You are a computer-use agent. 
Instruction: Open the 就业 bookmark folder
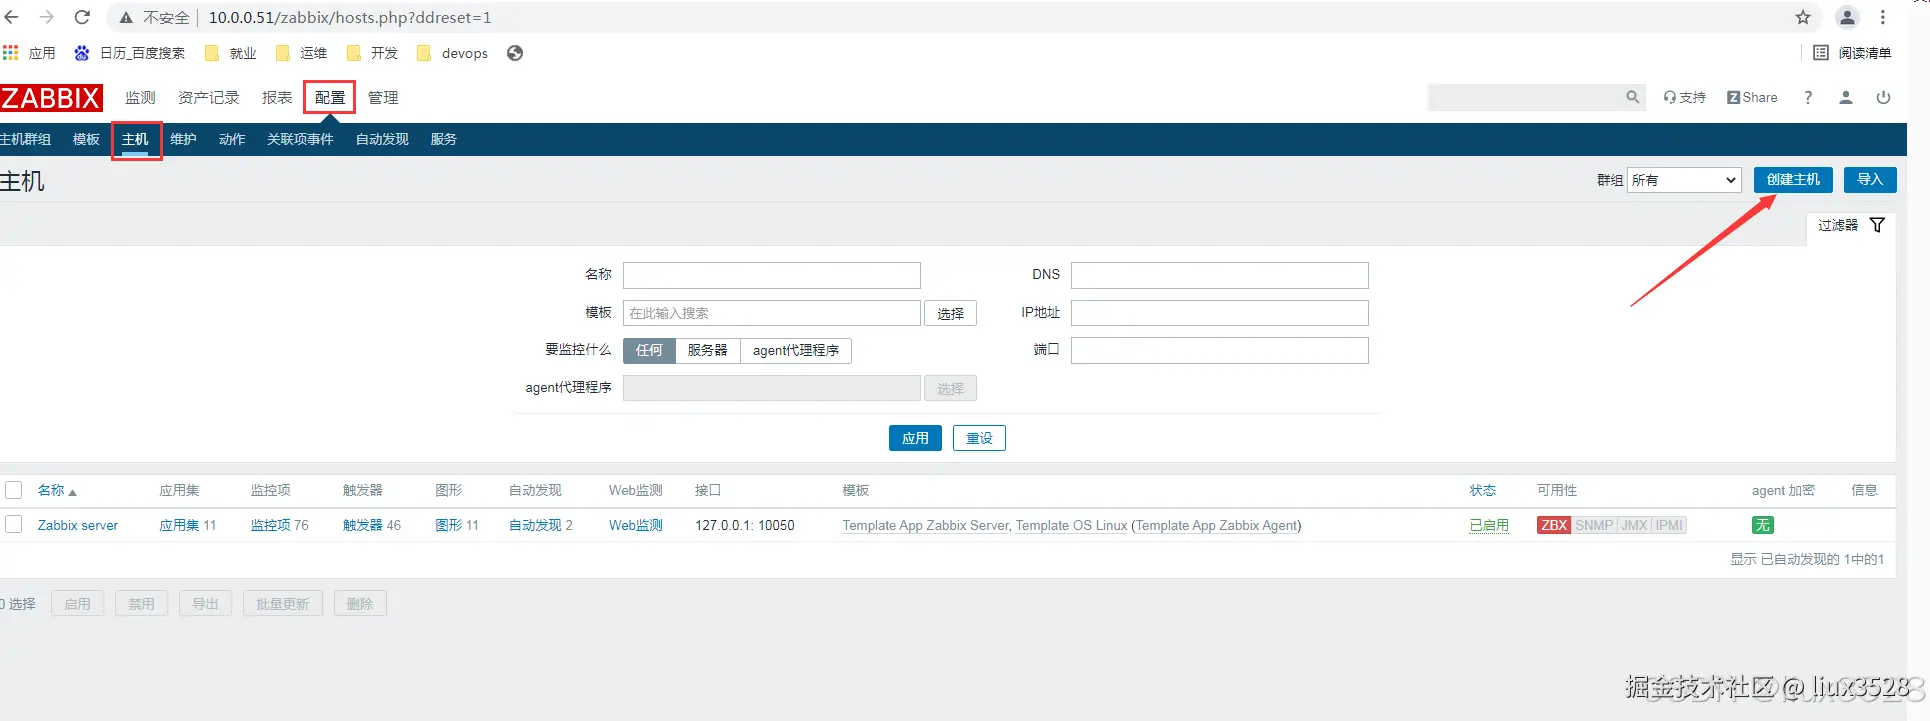231,53
